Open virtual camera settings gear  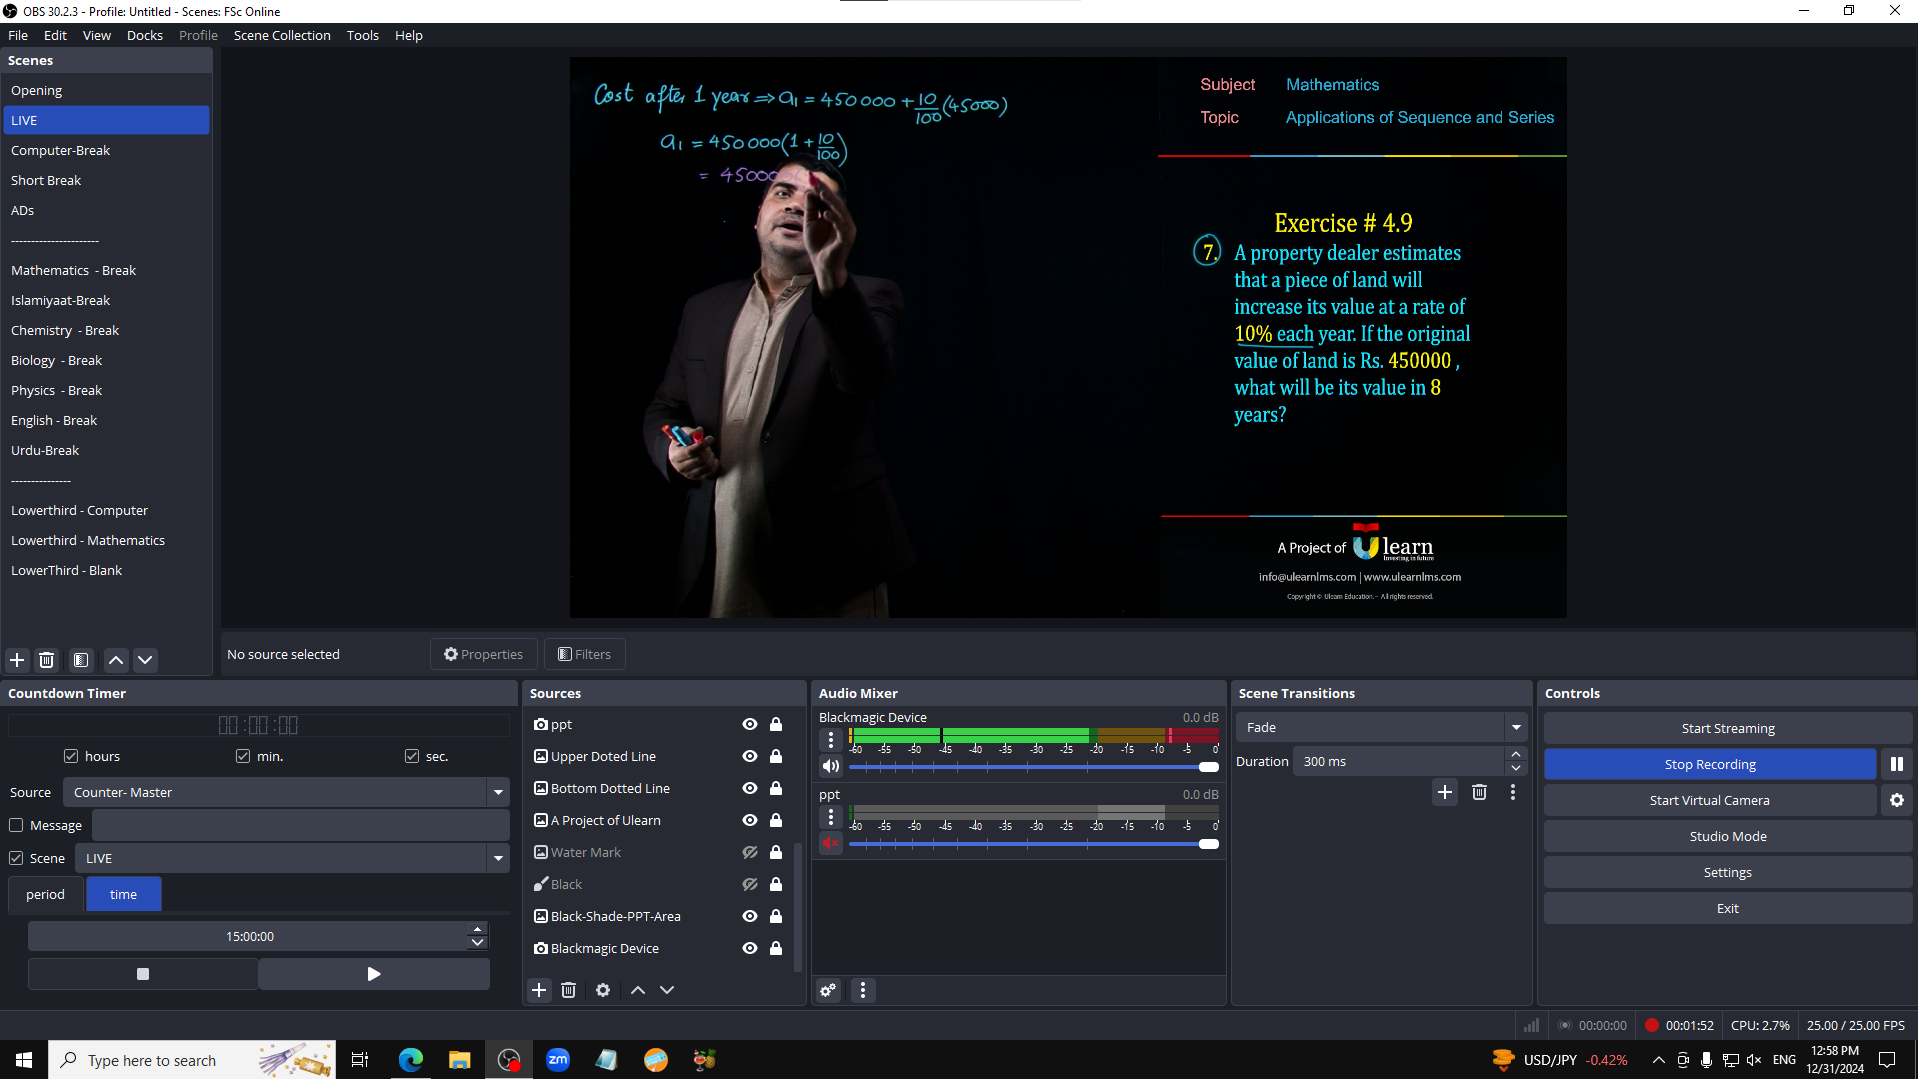click(x=1897, y=800)
